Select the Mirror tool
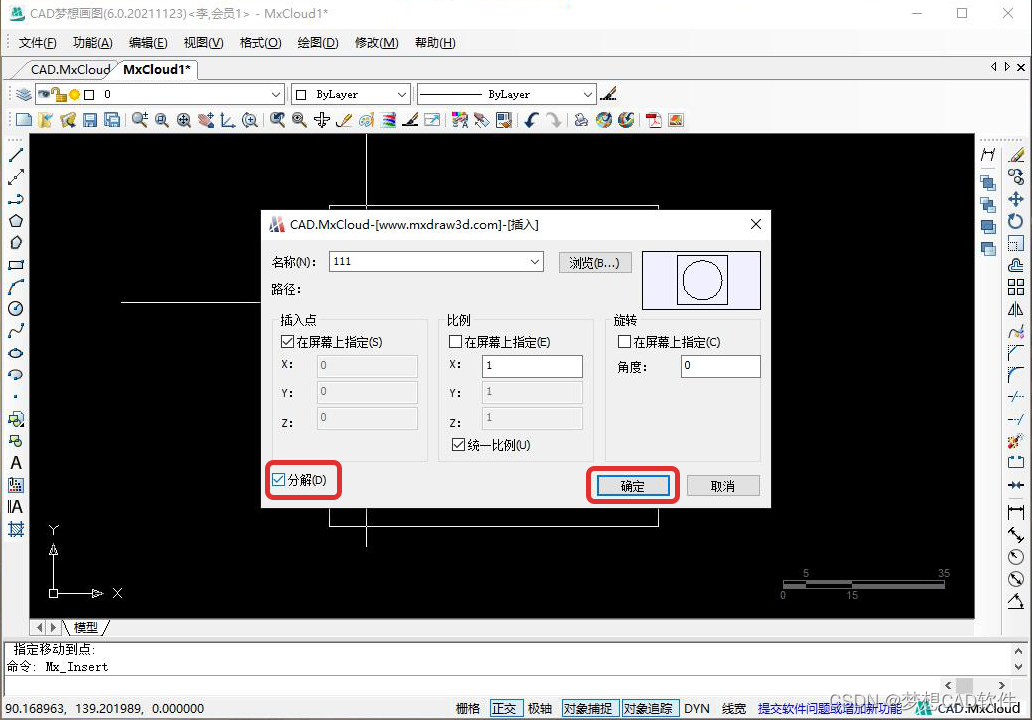 point(1016,309)
